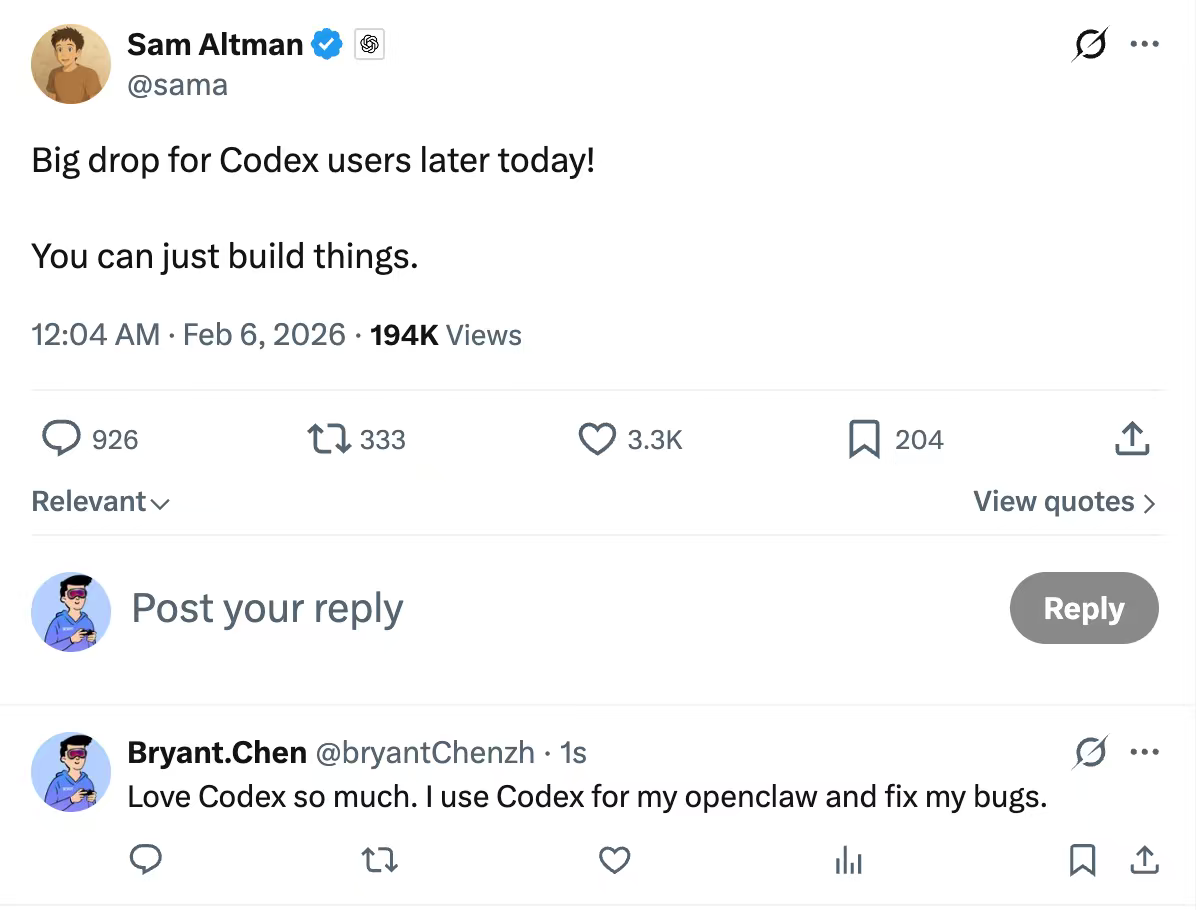The image size is (1196, 910).
Task: Open more options on Bryant.Chen's reply
Action: [1144, 752]
